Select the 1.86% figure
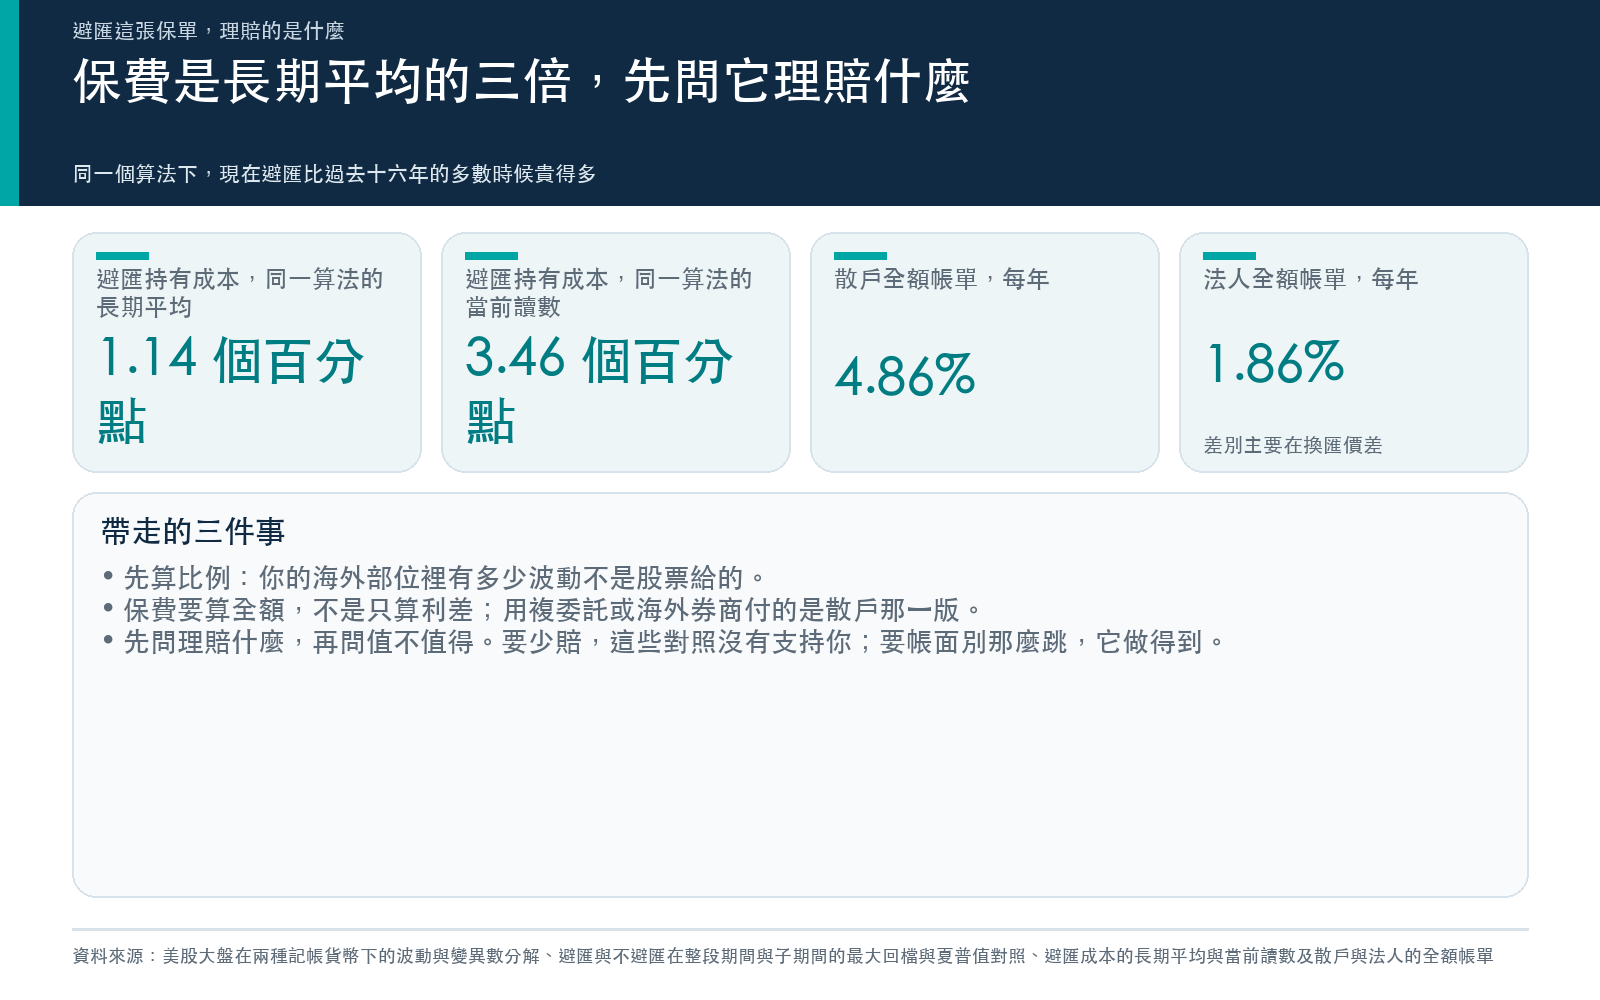The image size is (1600, 1000). 1275,362
